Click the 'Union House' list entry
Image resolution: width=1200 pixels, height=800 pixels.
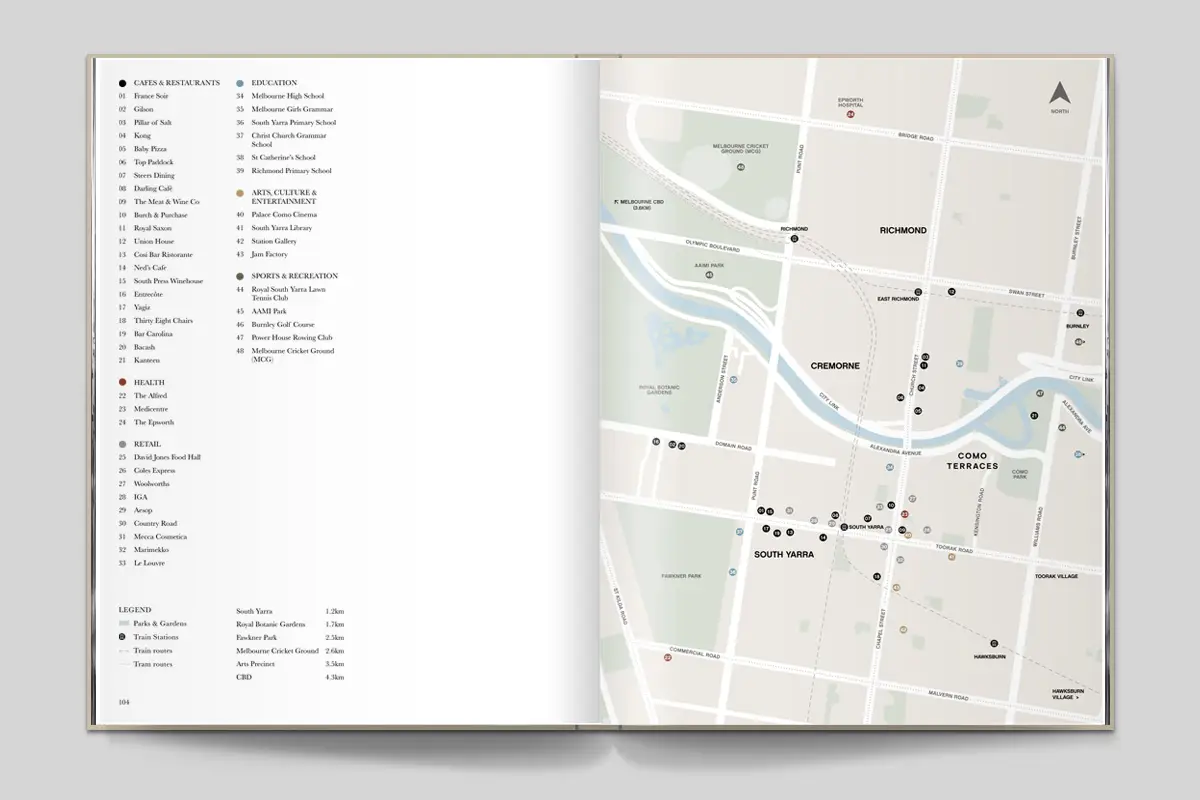154,241
